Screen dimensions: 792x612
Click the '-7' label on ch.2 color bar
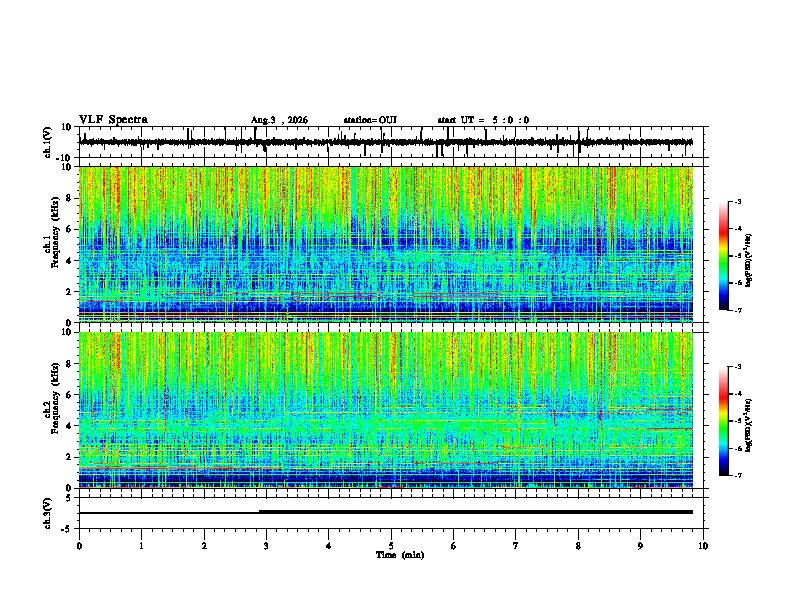(x=738, y=475)
